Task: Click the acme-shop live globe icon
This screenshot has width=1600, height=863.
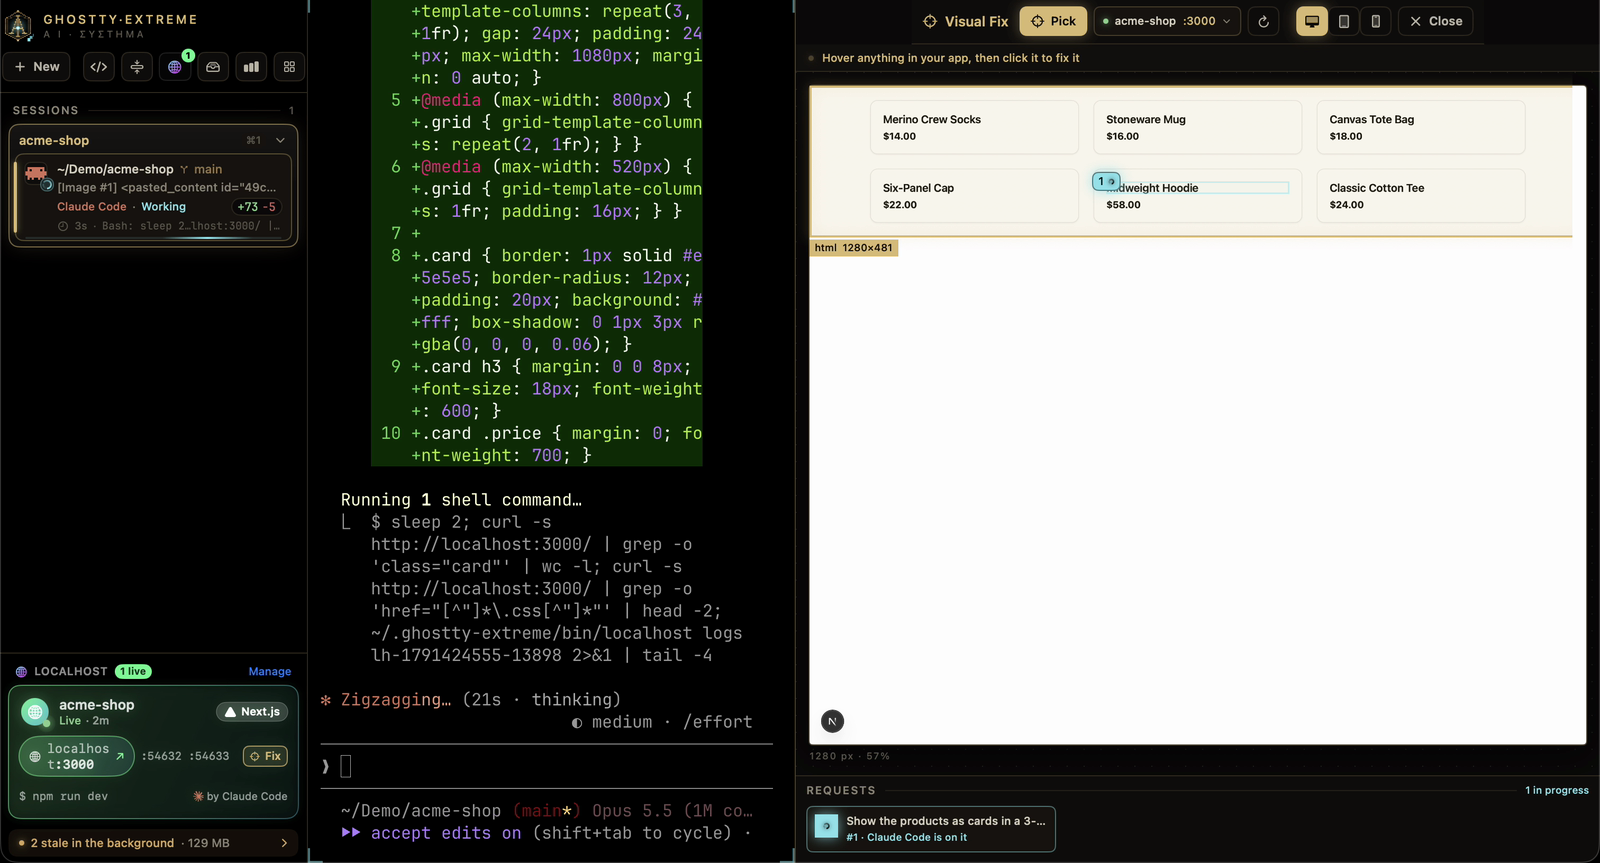Action: [x=35, y=712]
